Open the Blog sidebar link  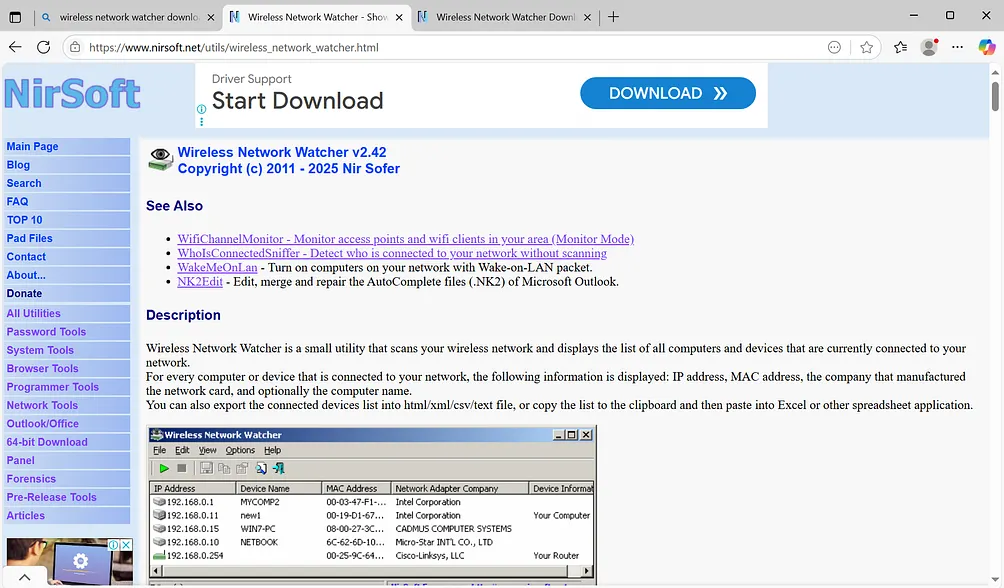coord(67,165)
